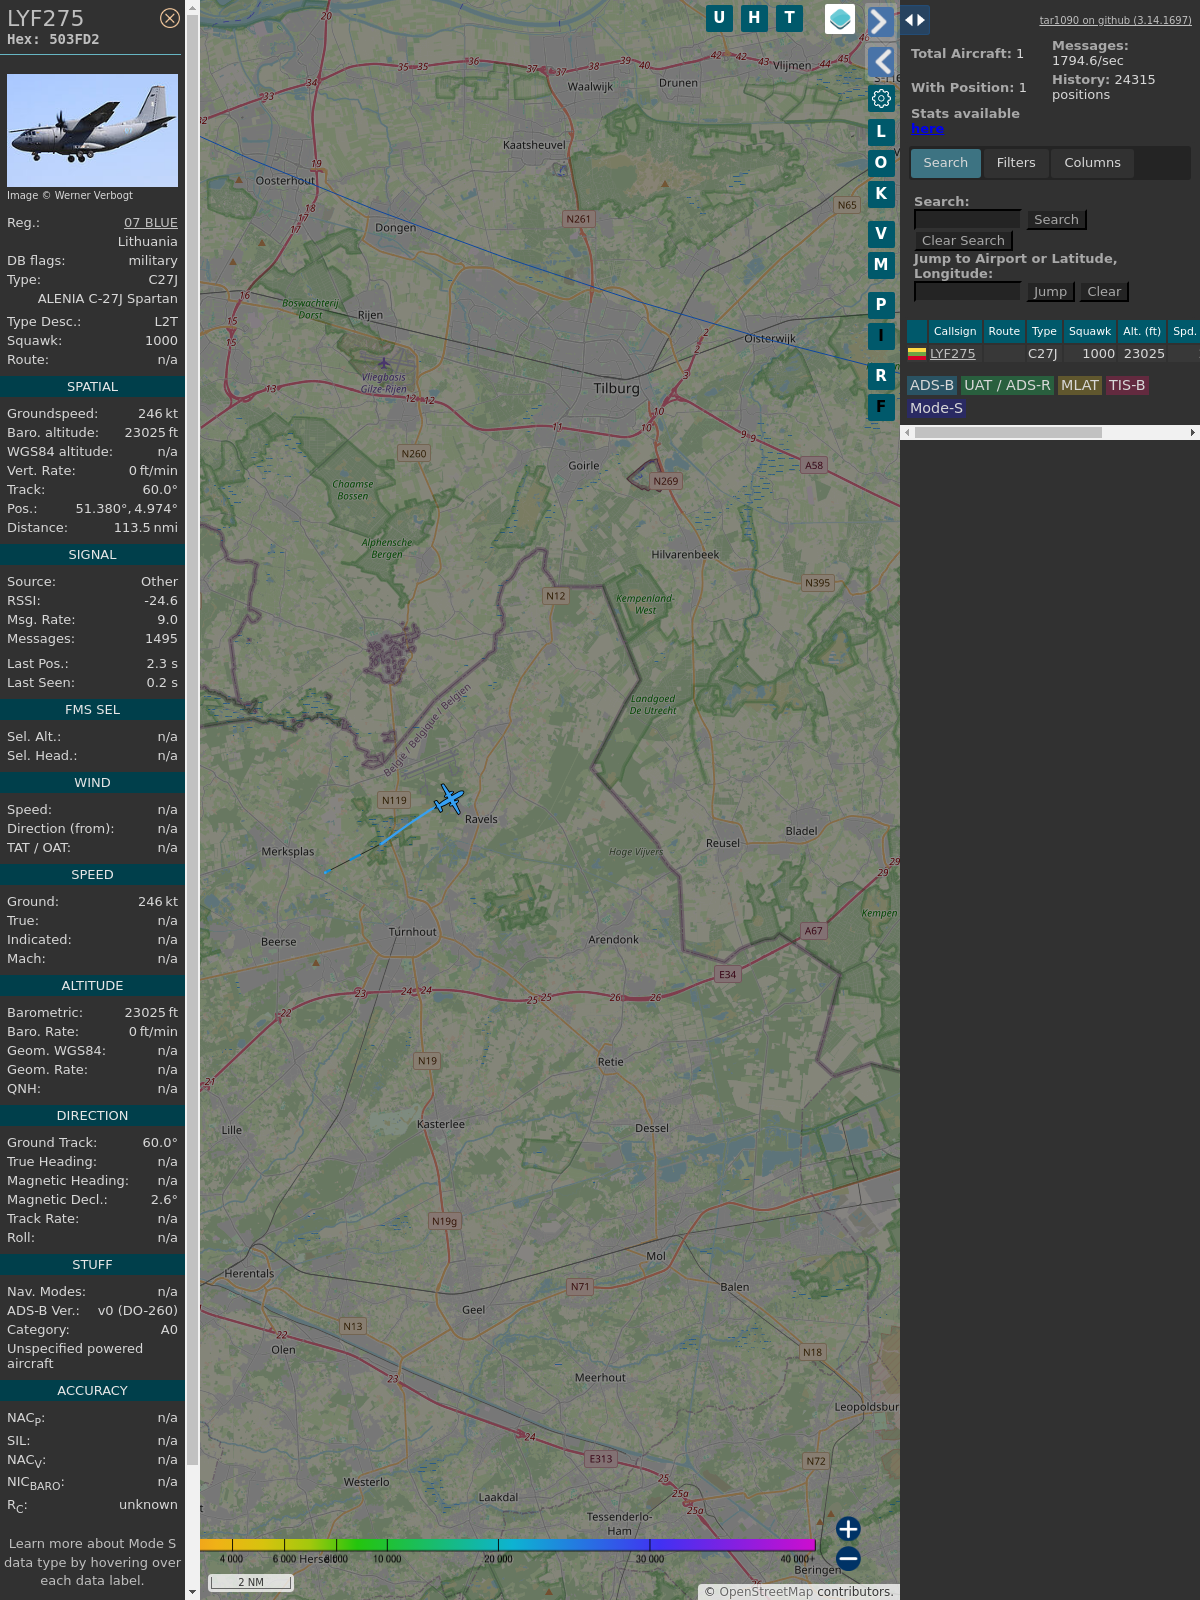Image resolution: width=1200 pixels, height=1600 pixels.
Task: Toggle sidebar width with double-arrow icon
Action: (x=915, y=20)
